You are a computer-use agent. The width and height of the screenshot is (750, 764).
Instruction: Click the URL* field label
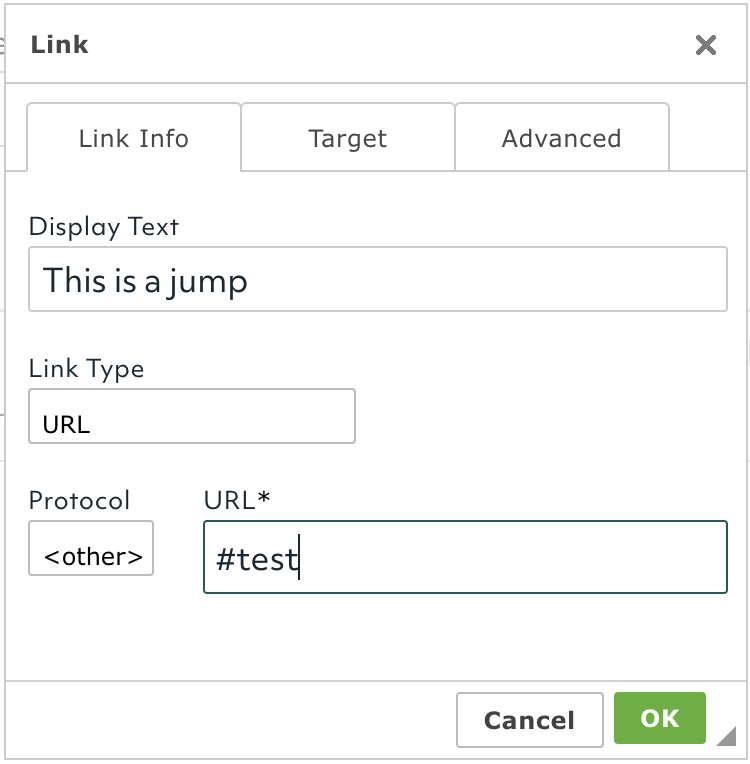click(x=231, y=500)
